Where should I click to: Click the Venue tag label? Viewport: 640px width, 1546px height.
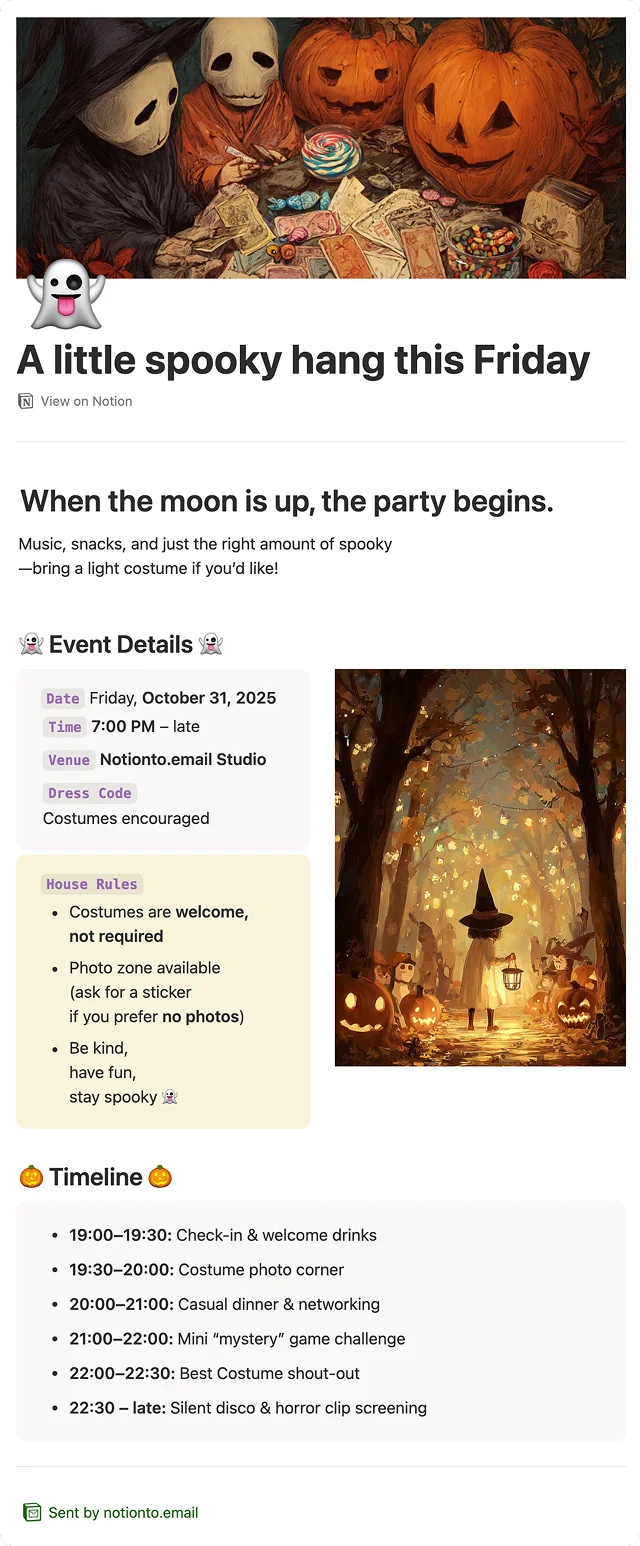pos(69,760)
